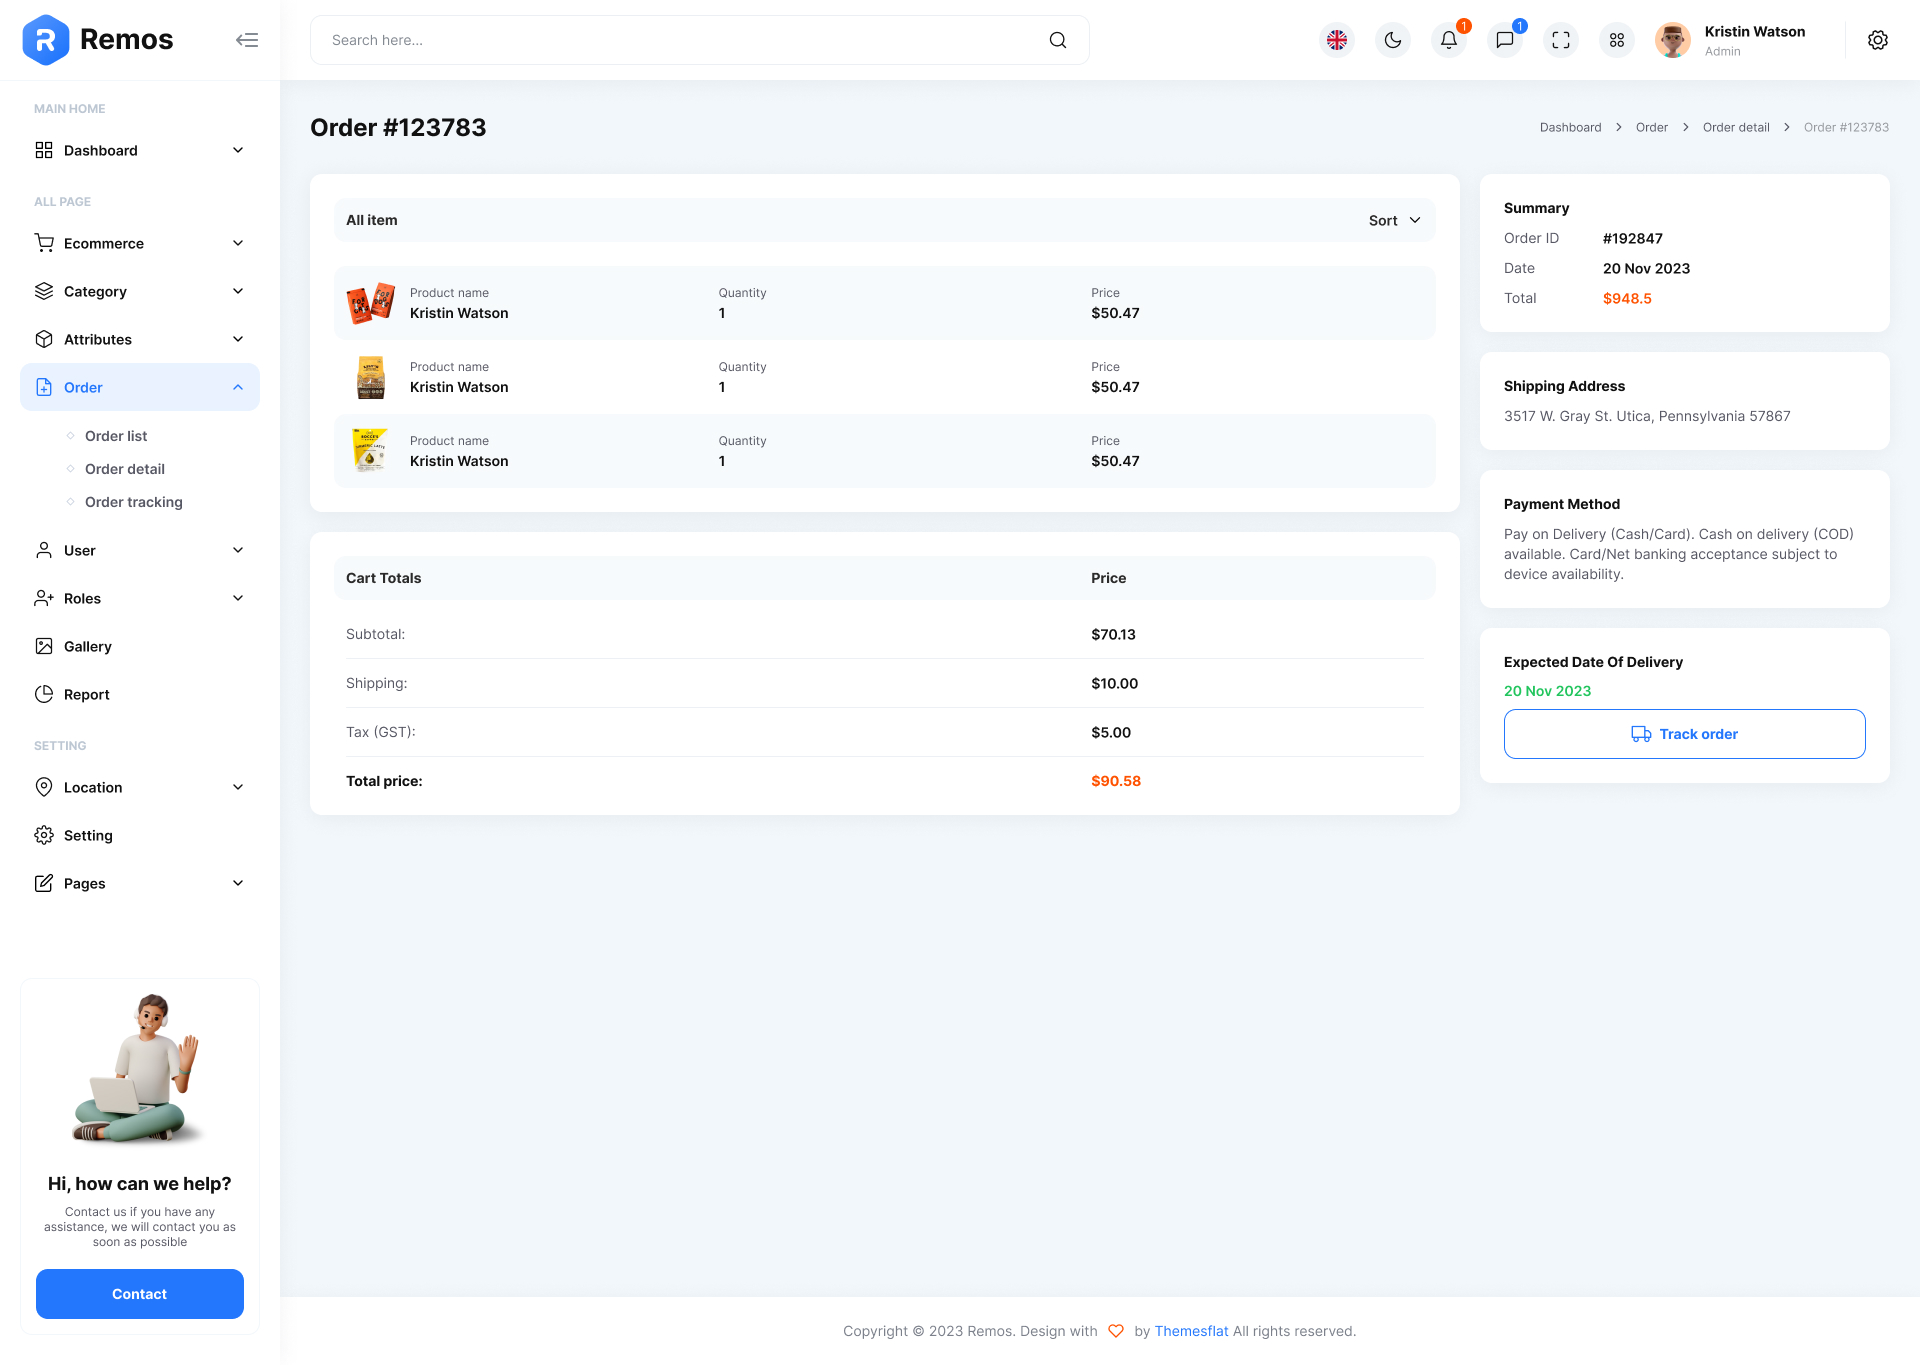Open the Report section in sidebar

pos(87,694)
